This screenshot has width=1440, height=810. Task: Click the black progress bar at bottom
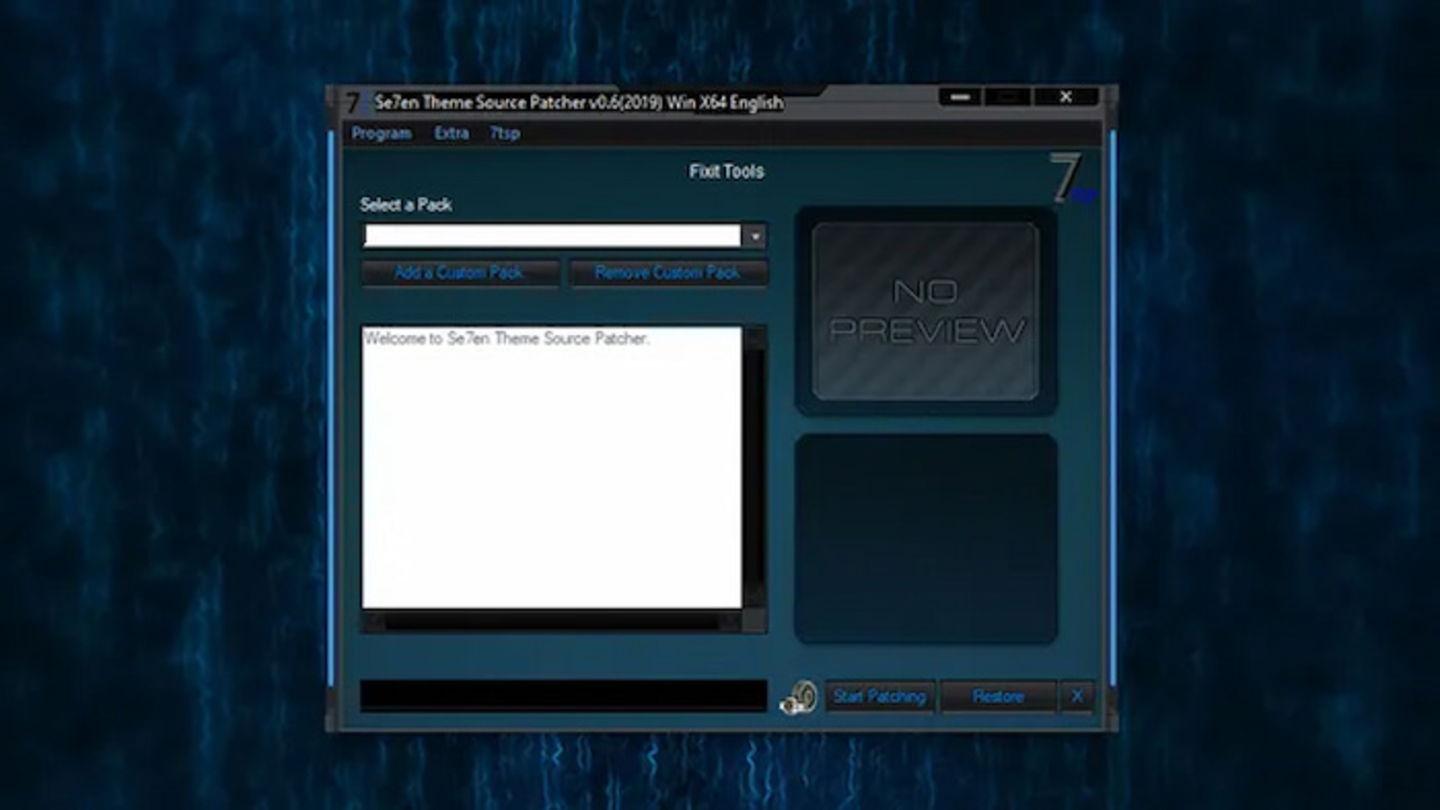coord(563,696)
